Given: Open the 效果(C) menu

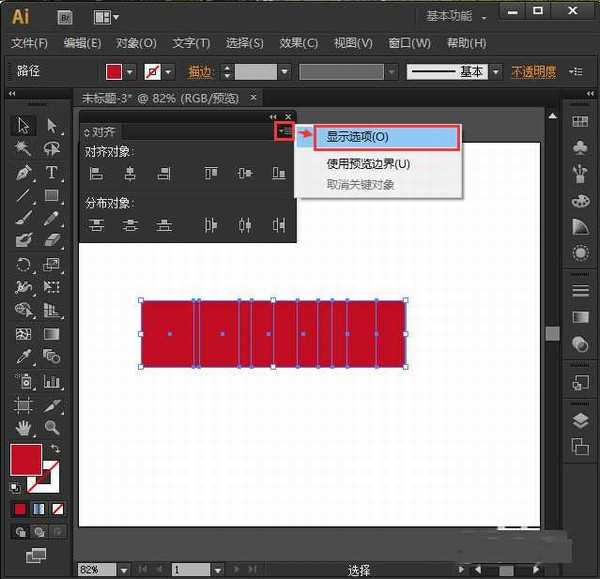Looking at the screenshot, I should (298, 43).
